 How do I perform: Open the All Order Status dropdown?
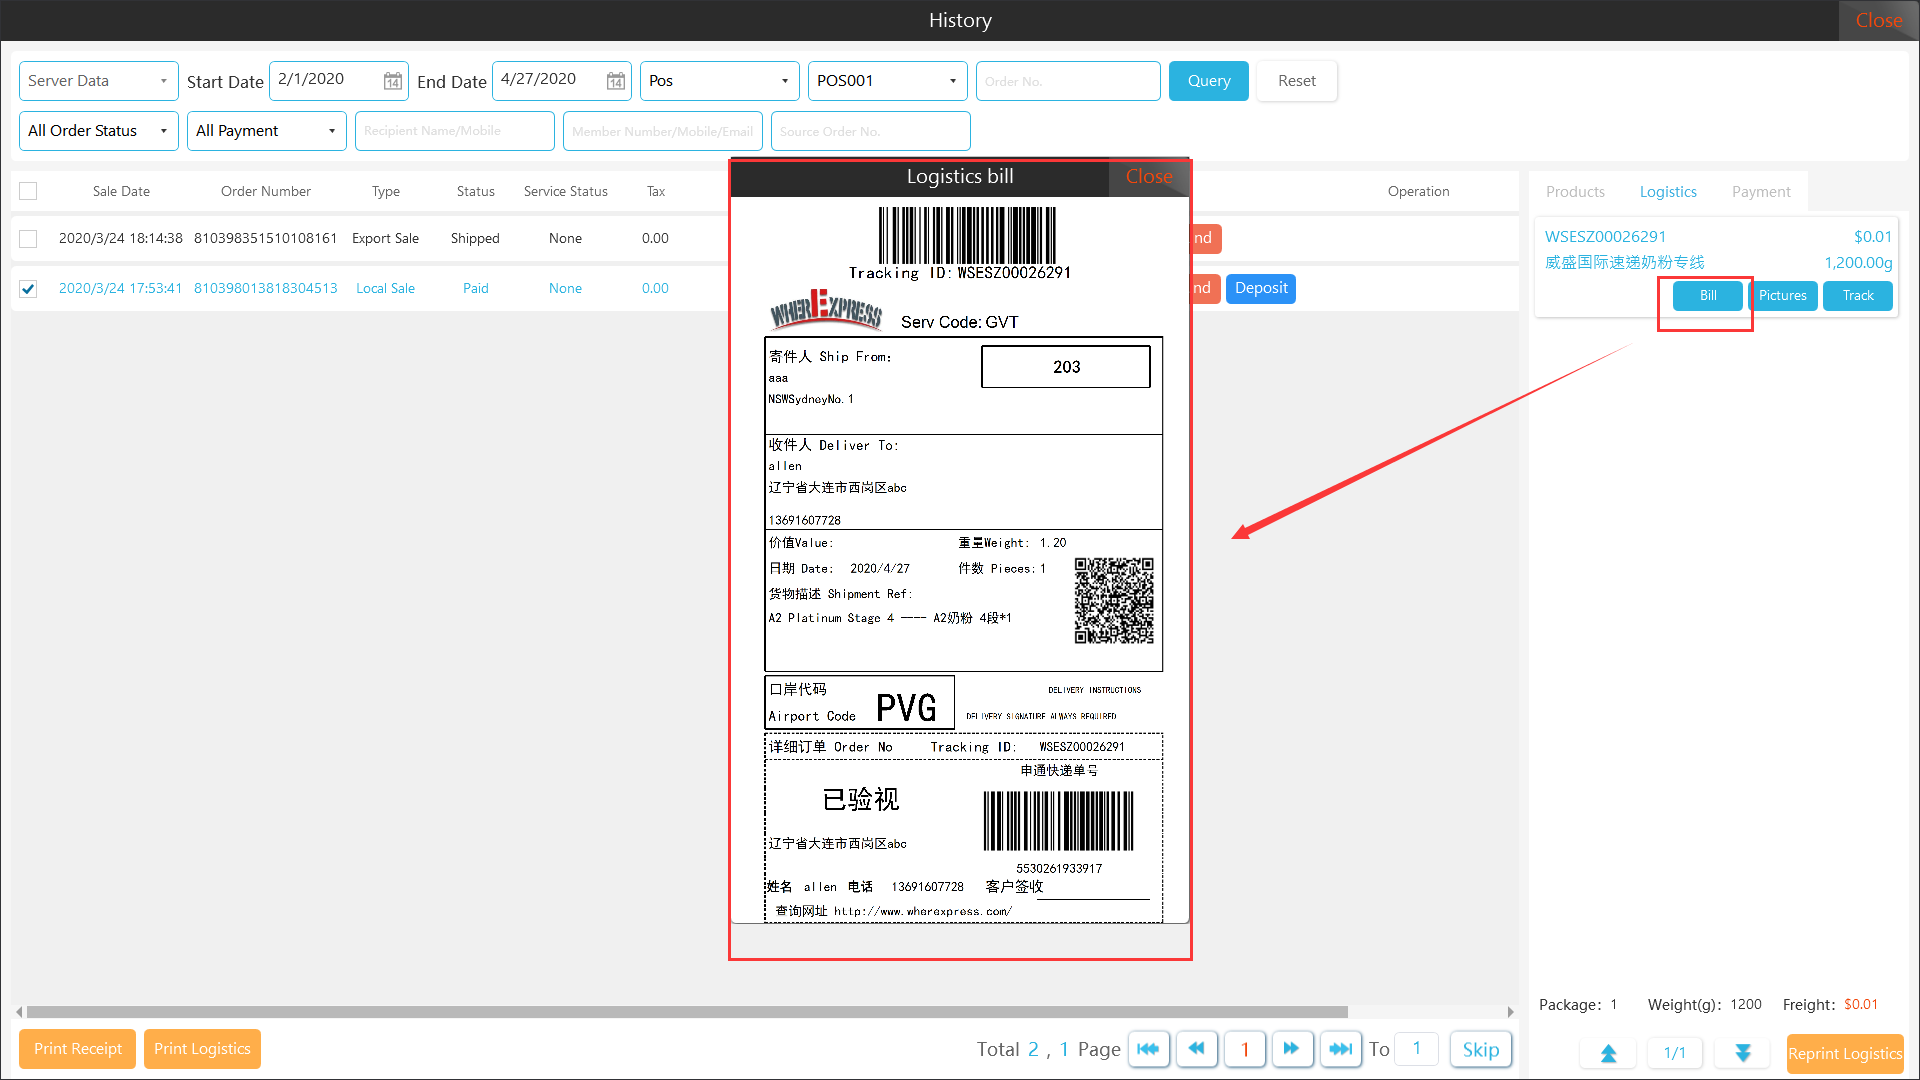(98, 131)
